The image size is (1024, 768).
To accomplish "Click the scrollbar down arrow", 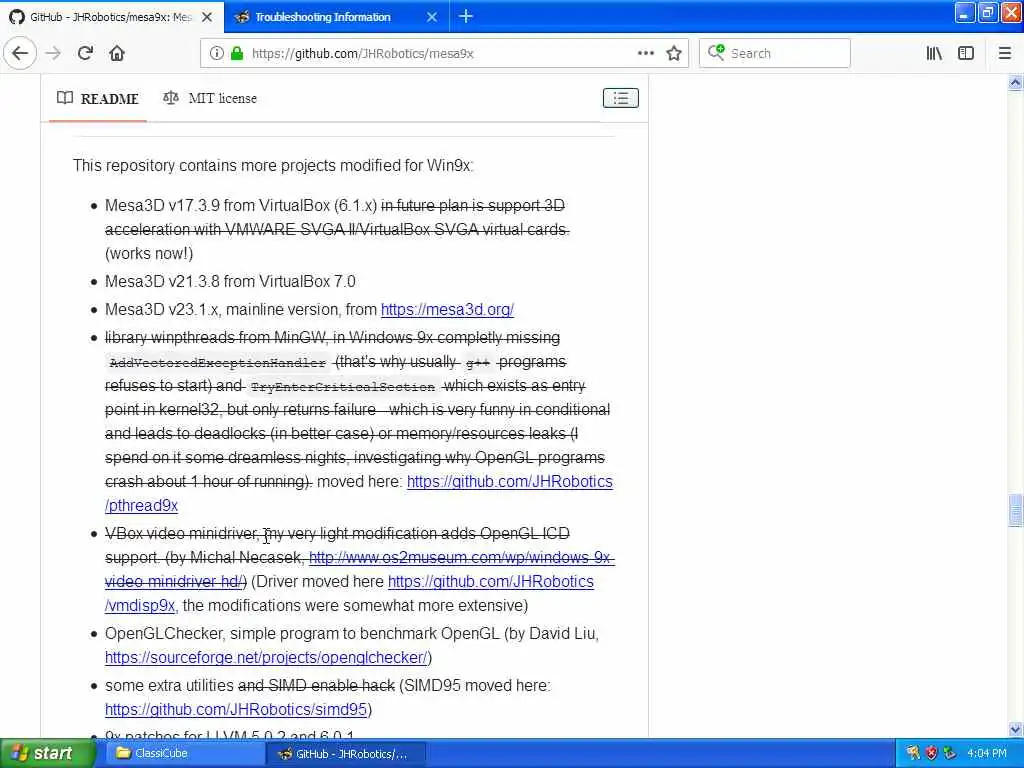I will pyautogui.click(x=1015, y=729).
